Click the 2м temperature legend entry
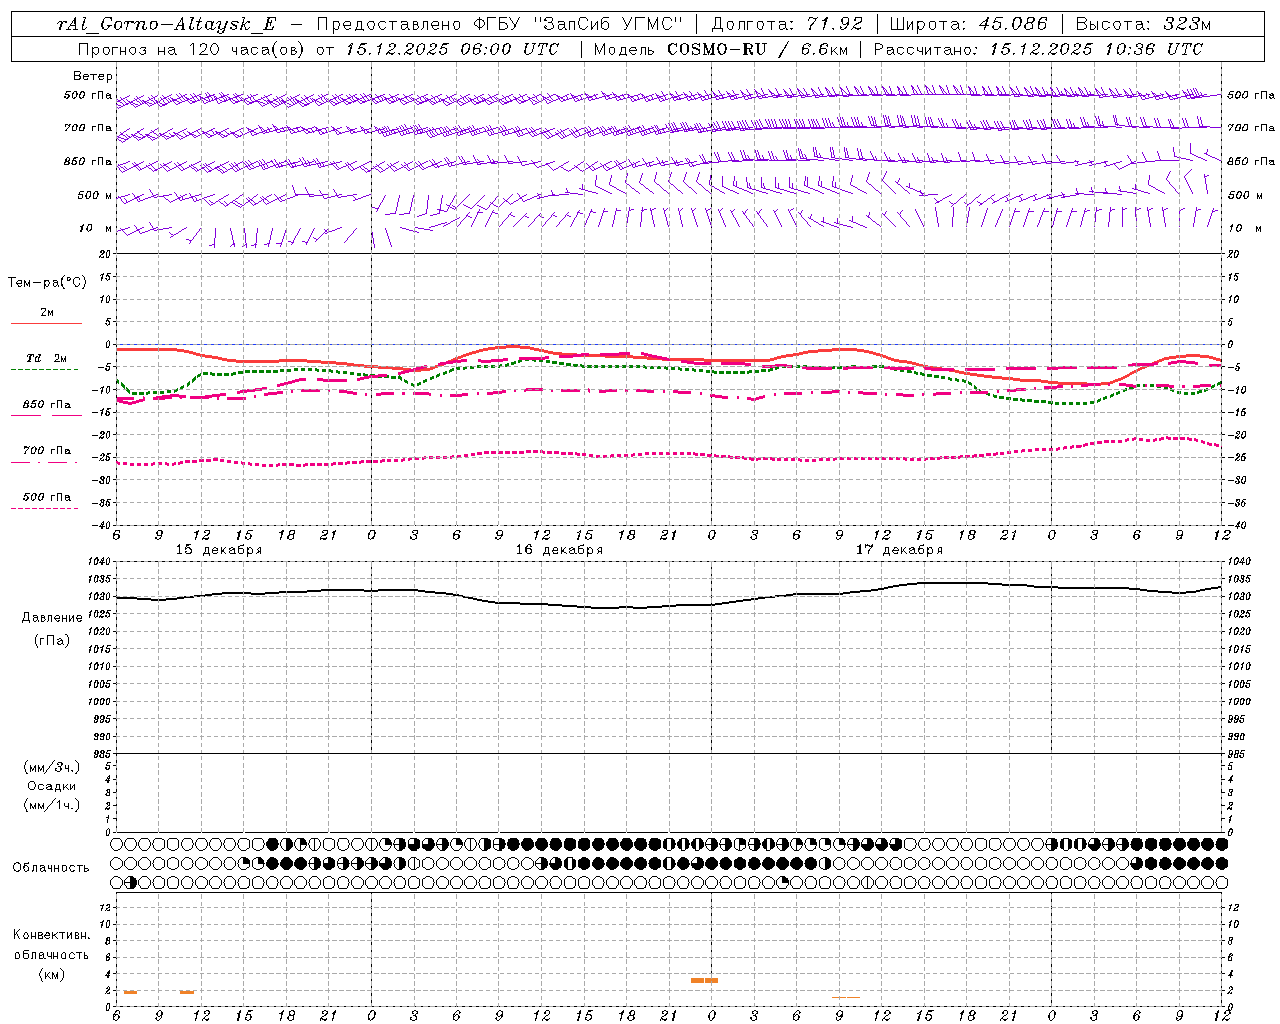1280x1024 pixels. [46, 312]
